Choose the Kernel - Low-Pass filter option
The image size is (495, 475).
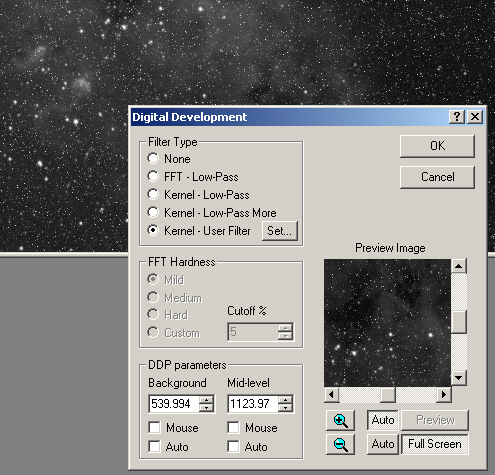[198, 195]
